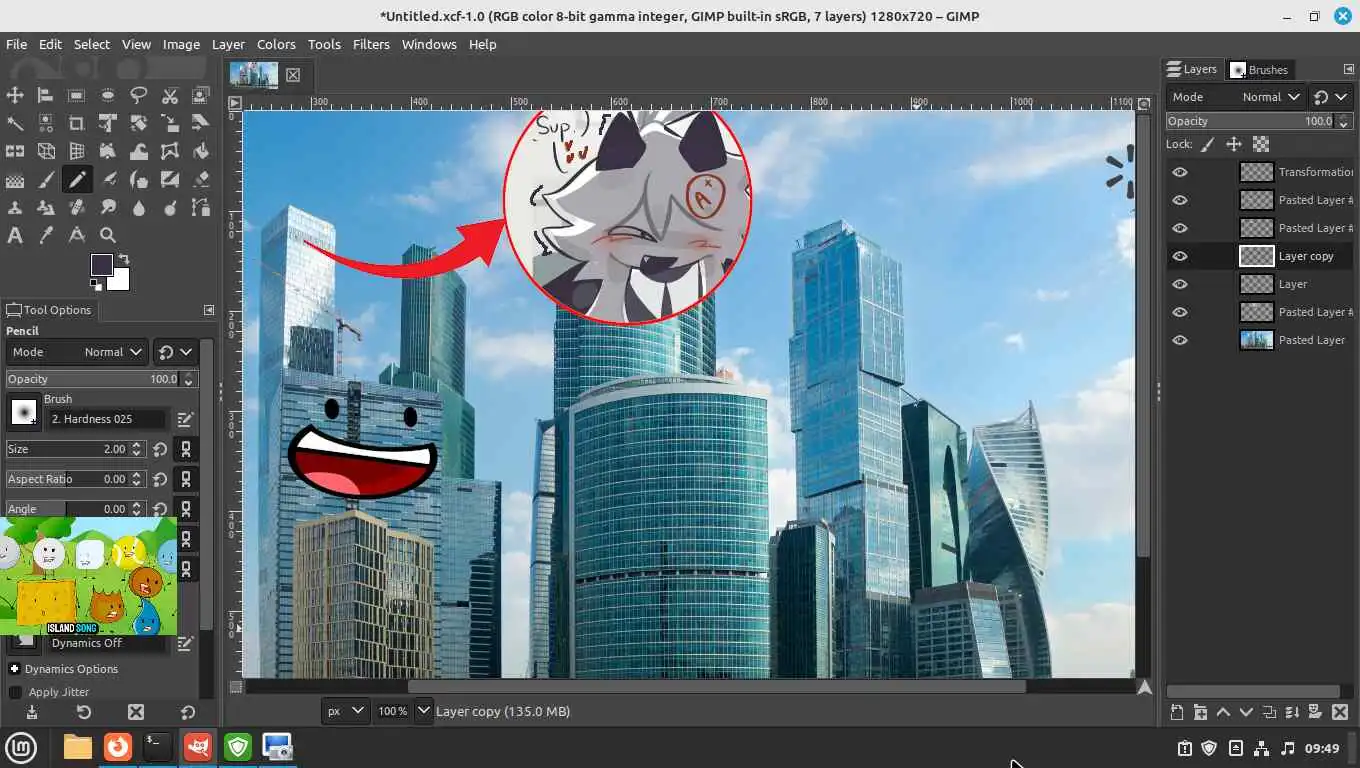The width and height of the screenshot is (1360, 768).
Task: Click the white background color swatch
Action: [121, 281]
